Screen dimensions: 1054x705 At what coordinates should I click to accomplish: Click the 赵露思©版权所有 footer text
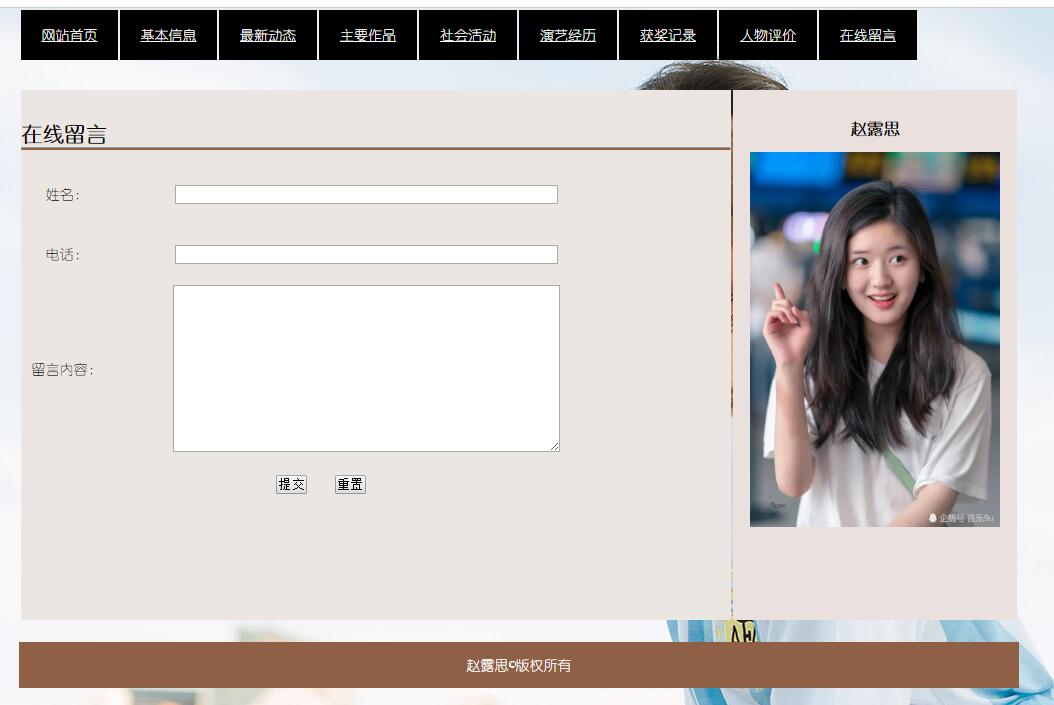[x=518, y=665]
